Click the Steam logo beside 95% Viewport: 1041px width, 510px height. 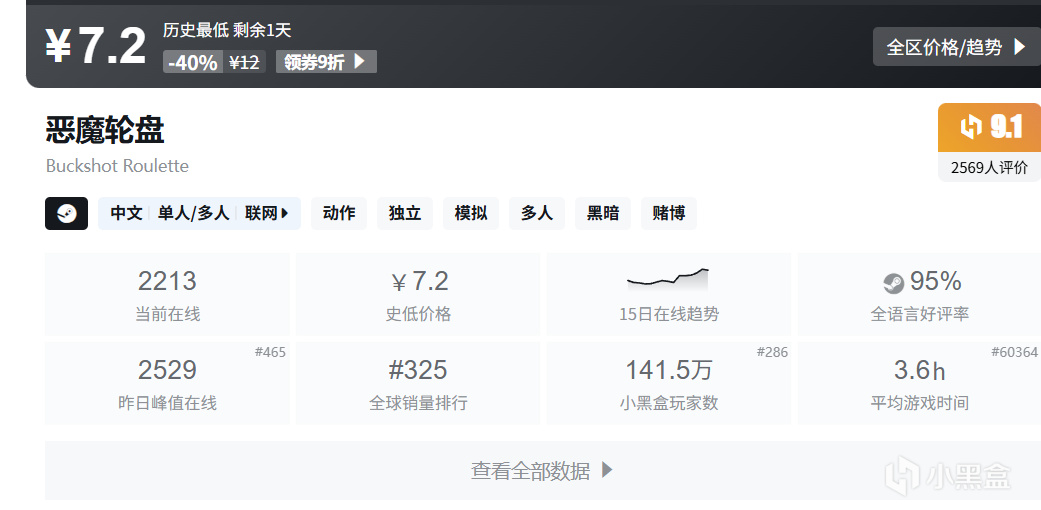tap(894, 284)
